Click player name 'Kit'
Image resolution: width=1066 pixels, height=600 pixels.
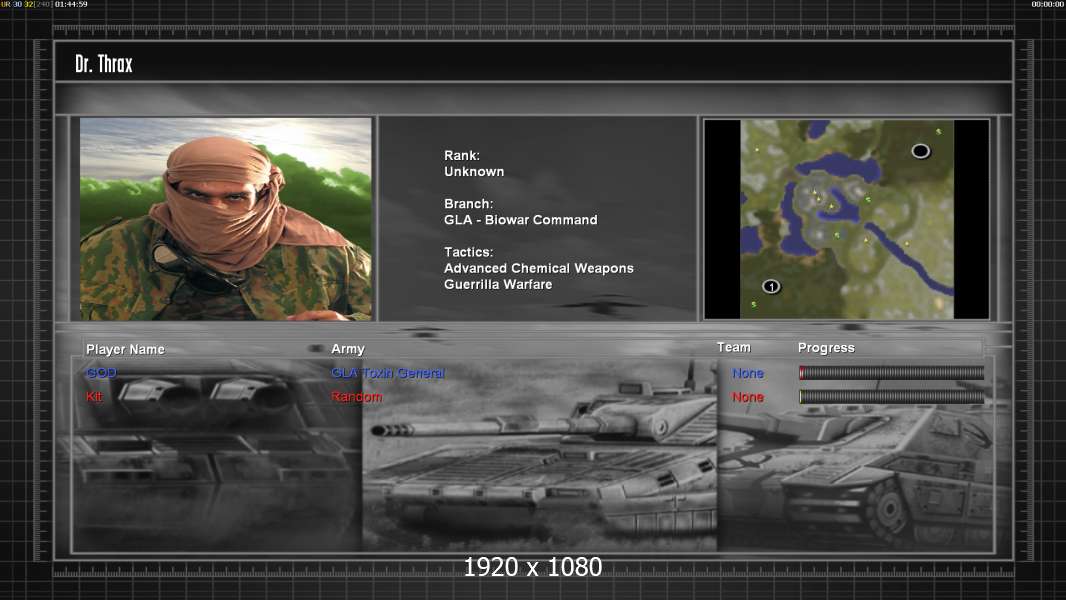pos(94,397)
